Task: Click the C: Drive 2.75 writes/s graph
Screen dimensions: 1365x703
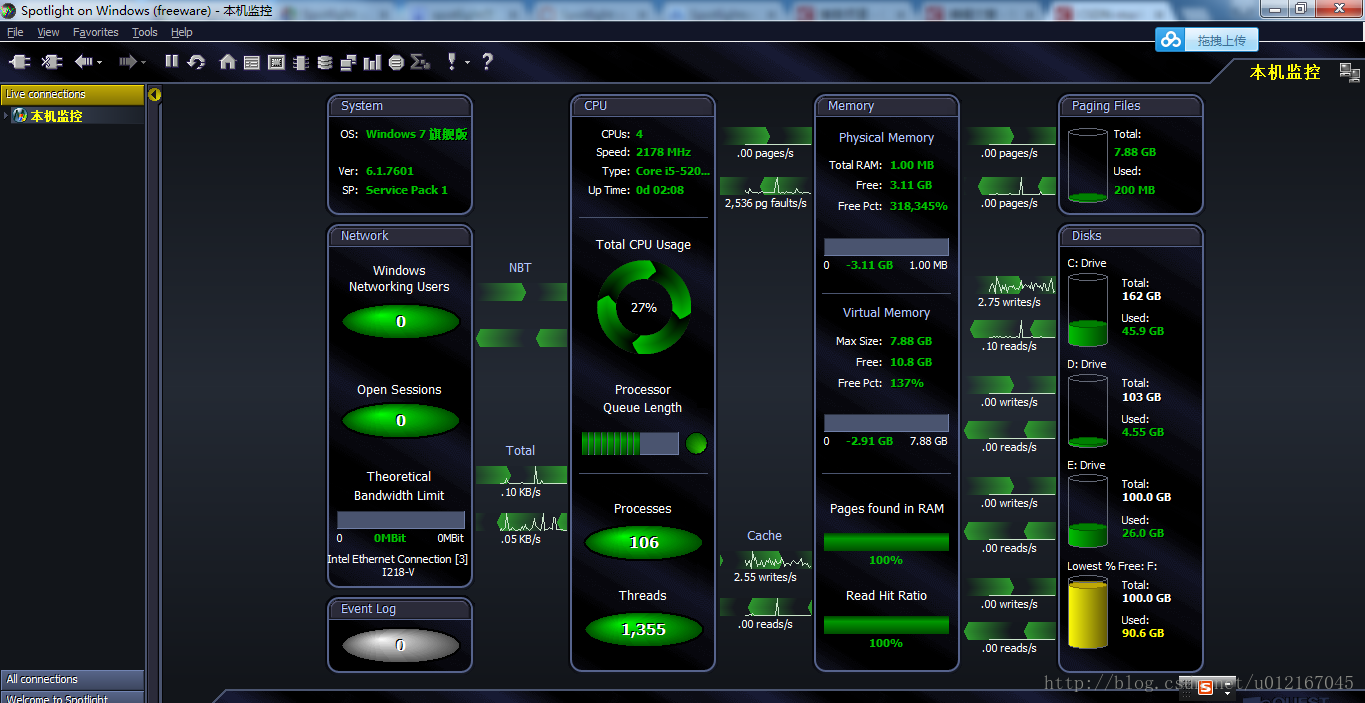Action: 1010,285
